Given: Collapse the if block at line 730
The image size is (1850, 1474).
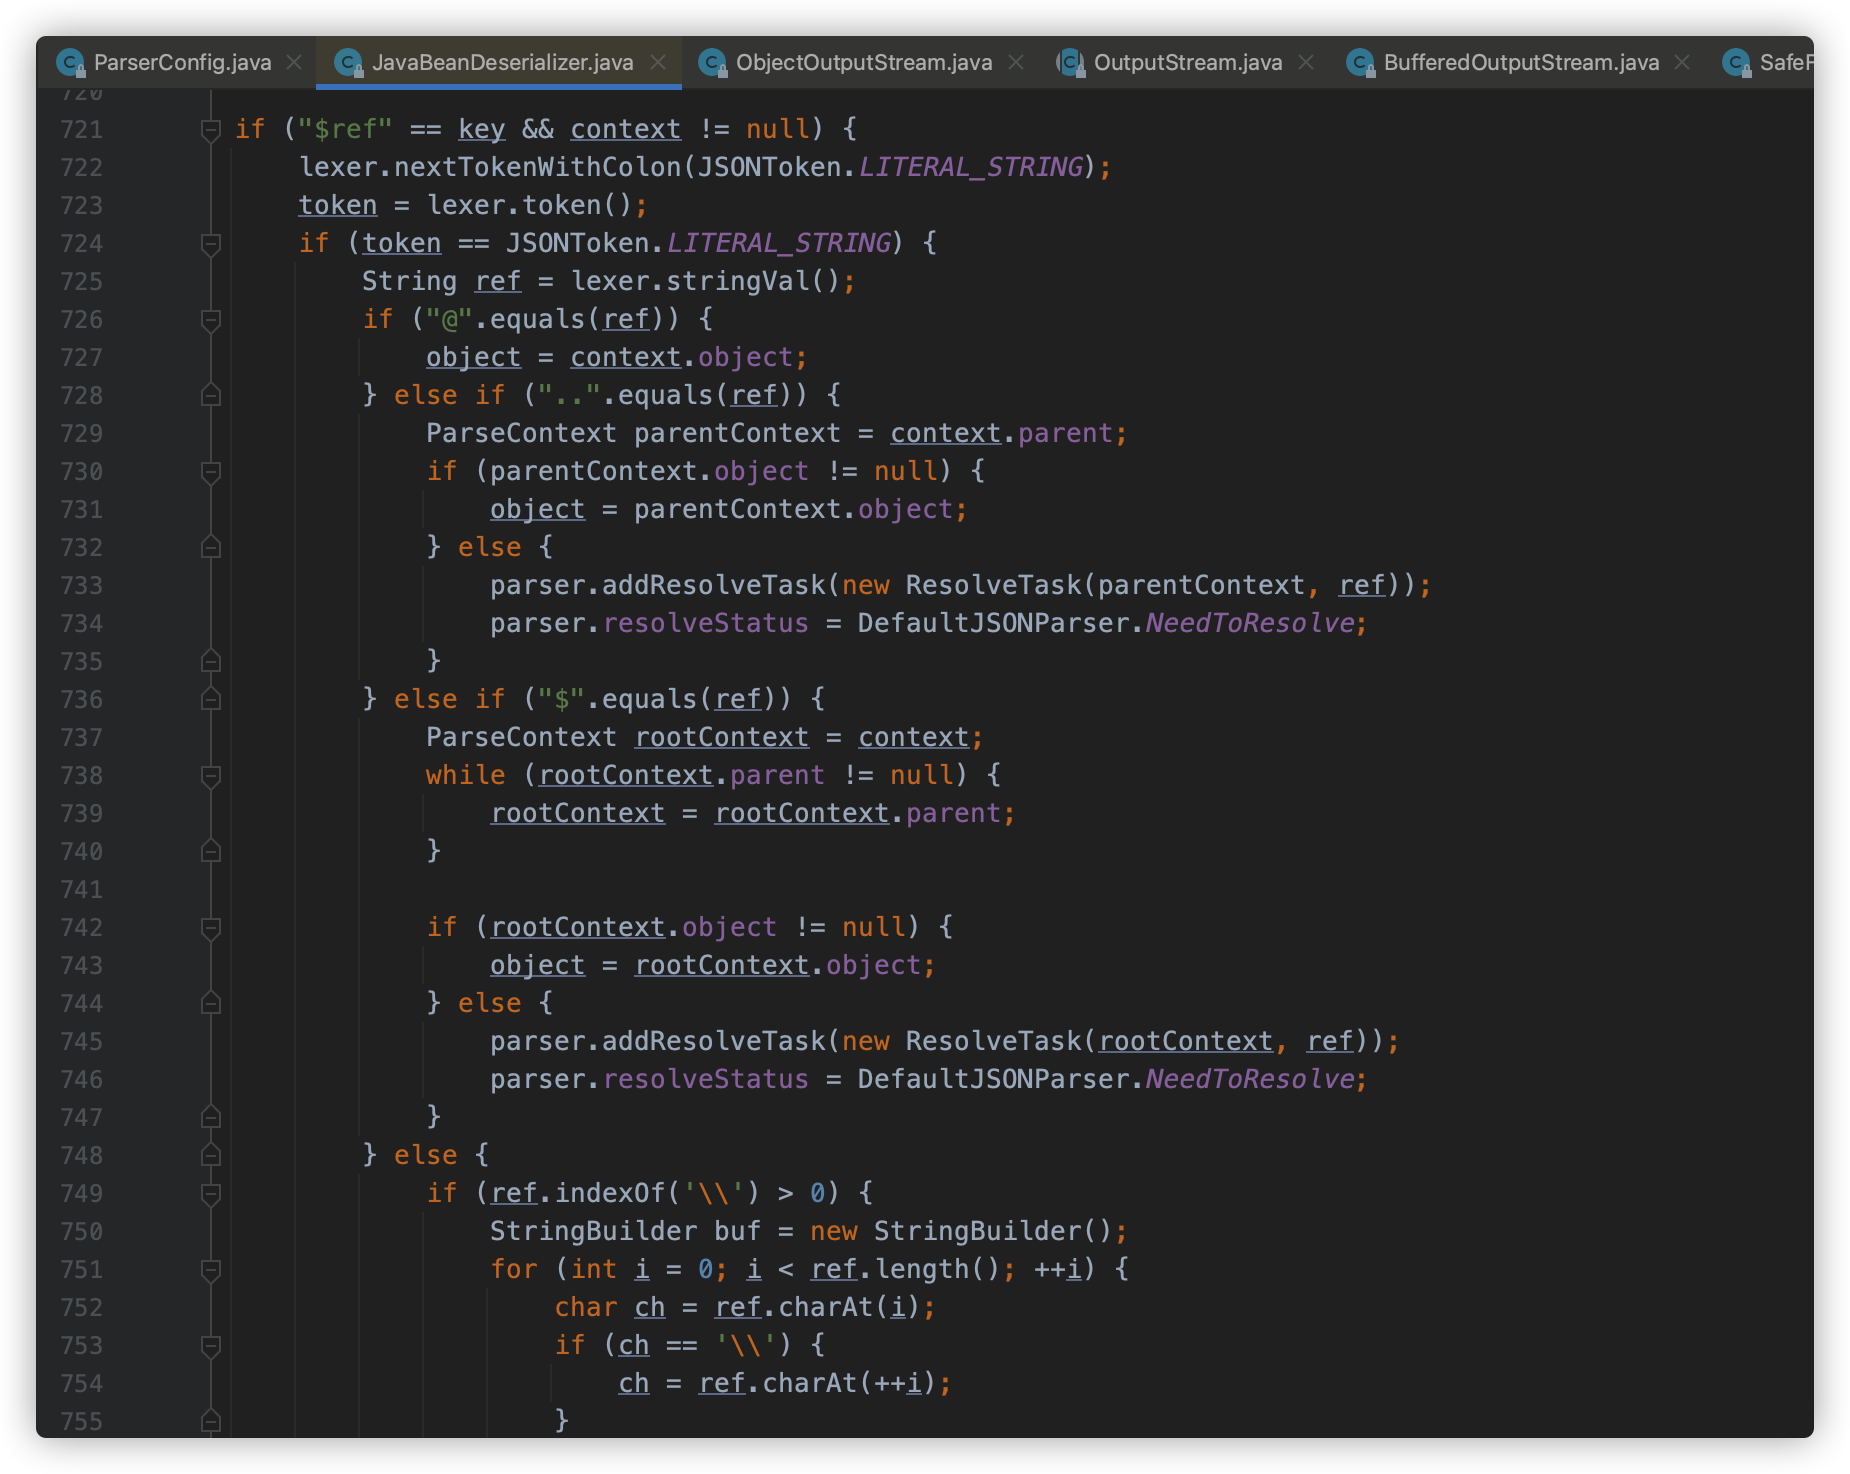Looking at the screenshot, I should pyautogui.click(x=211, y=472).
